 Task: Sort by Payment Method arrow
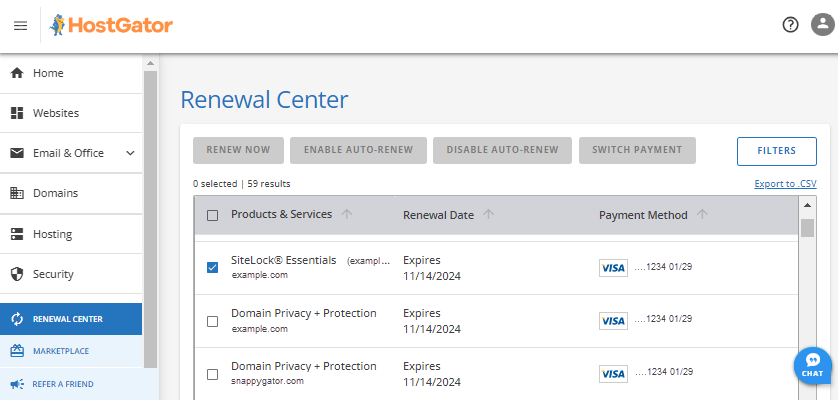702,214
